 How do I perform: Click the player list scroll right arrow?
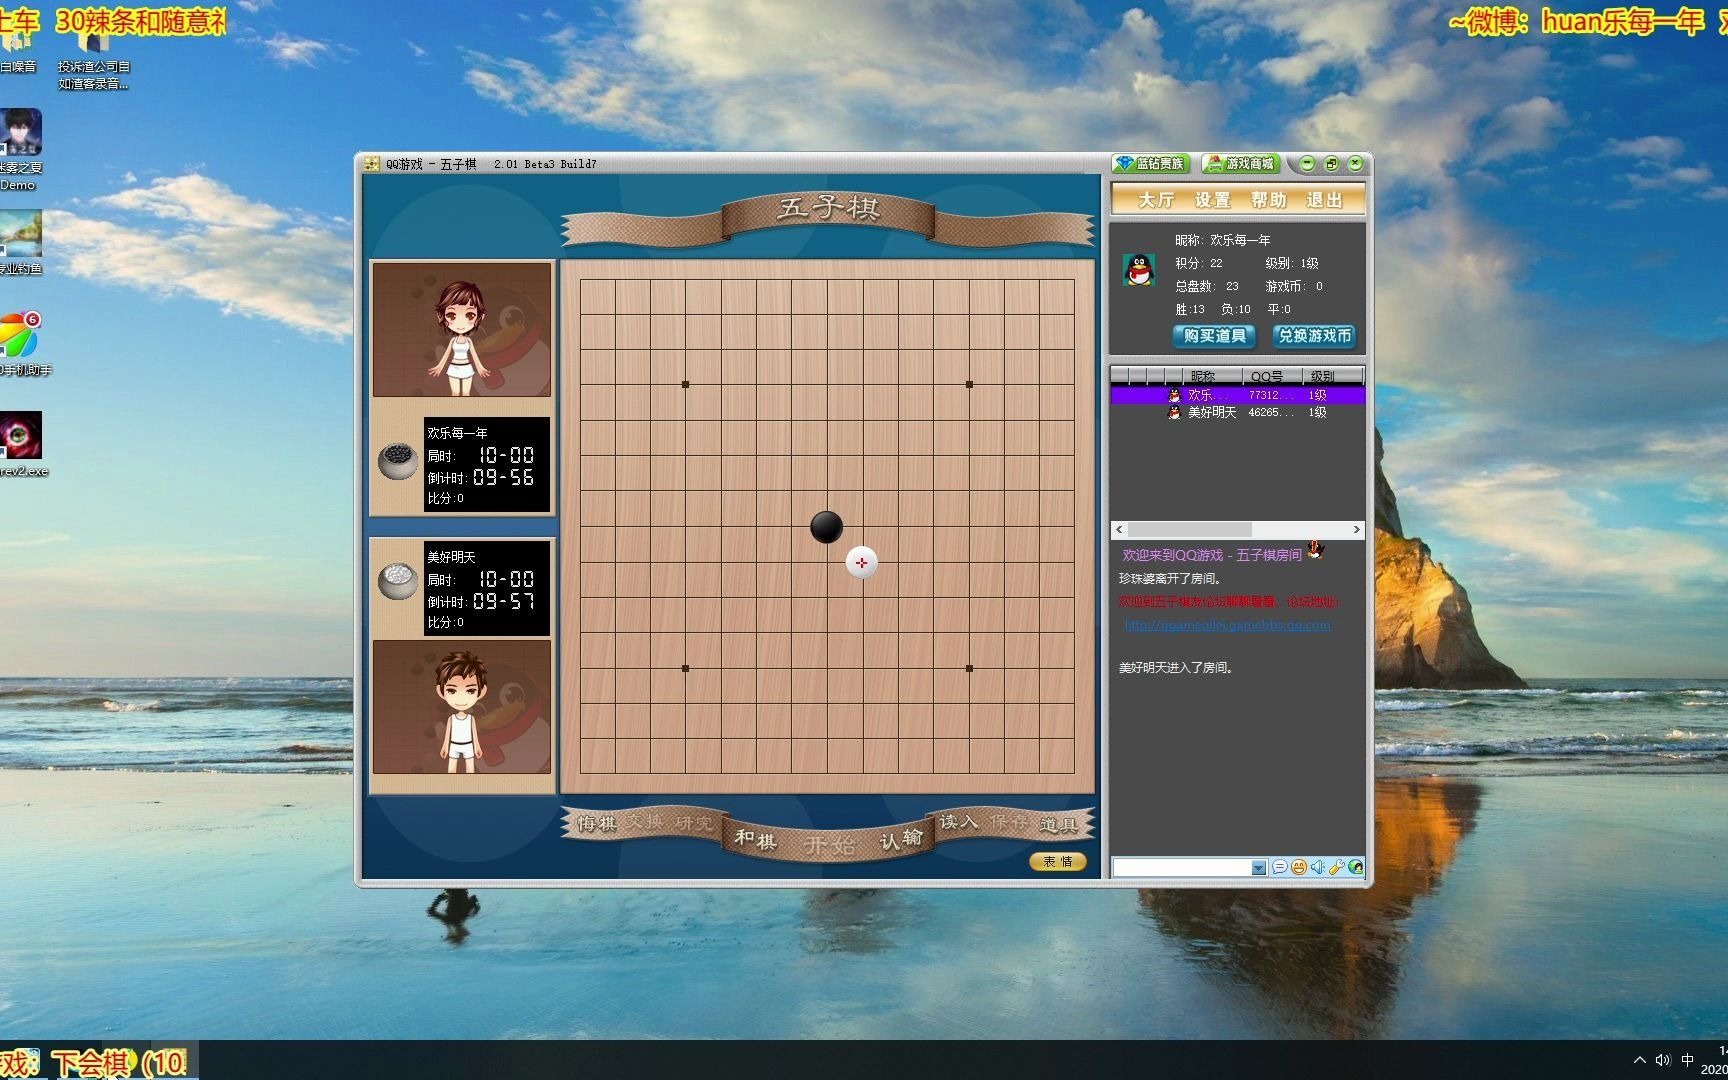coord(1357,529)
